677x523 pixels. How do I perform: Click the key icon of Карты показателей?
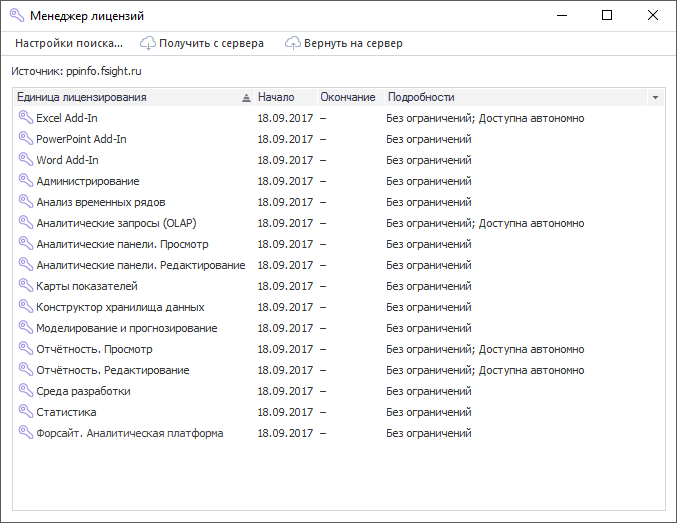tap(25, 286)
